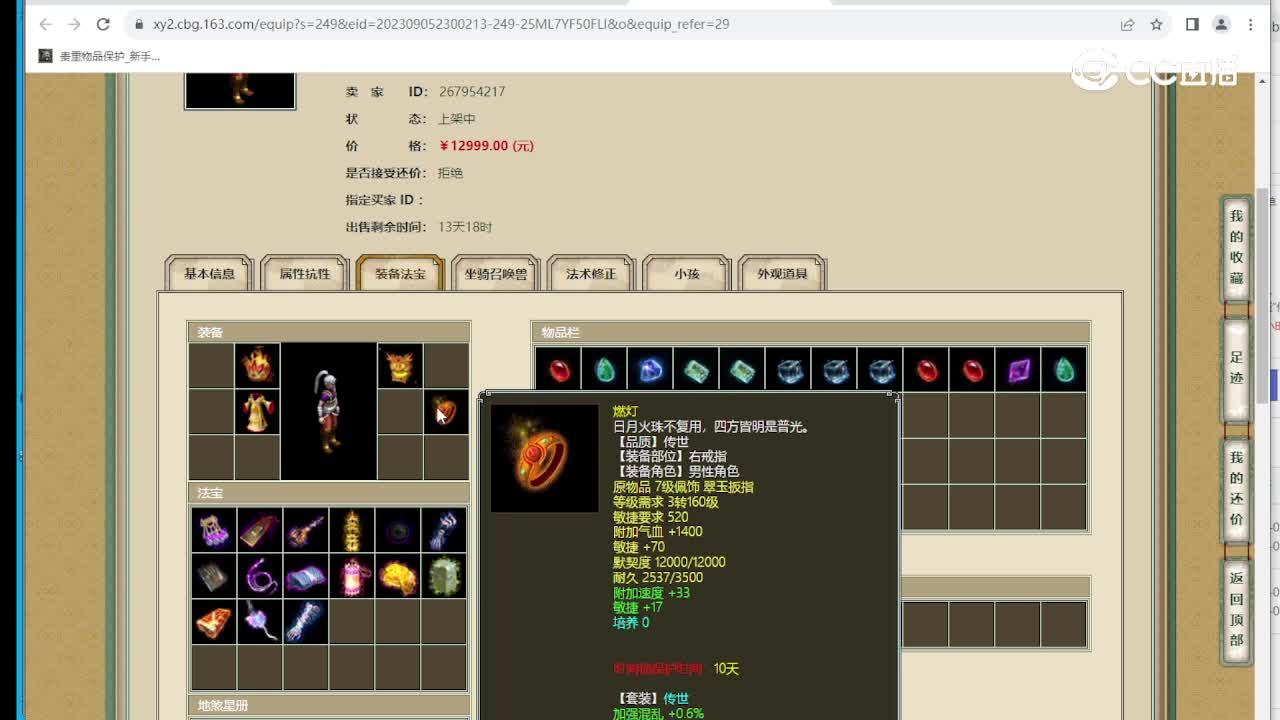The height and width of the screenshot is (720, 1280).
Task: Open the 坐骑召唤兽 tab
Action: click(495, 273)
